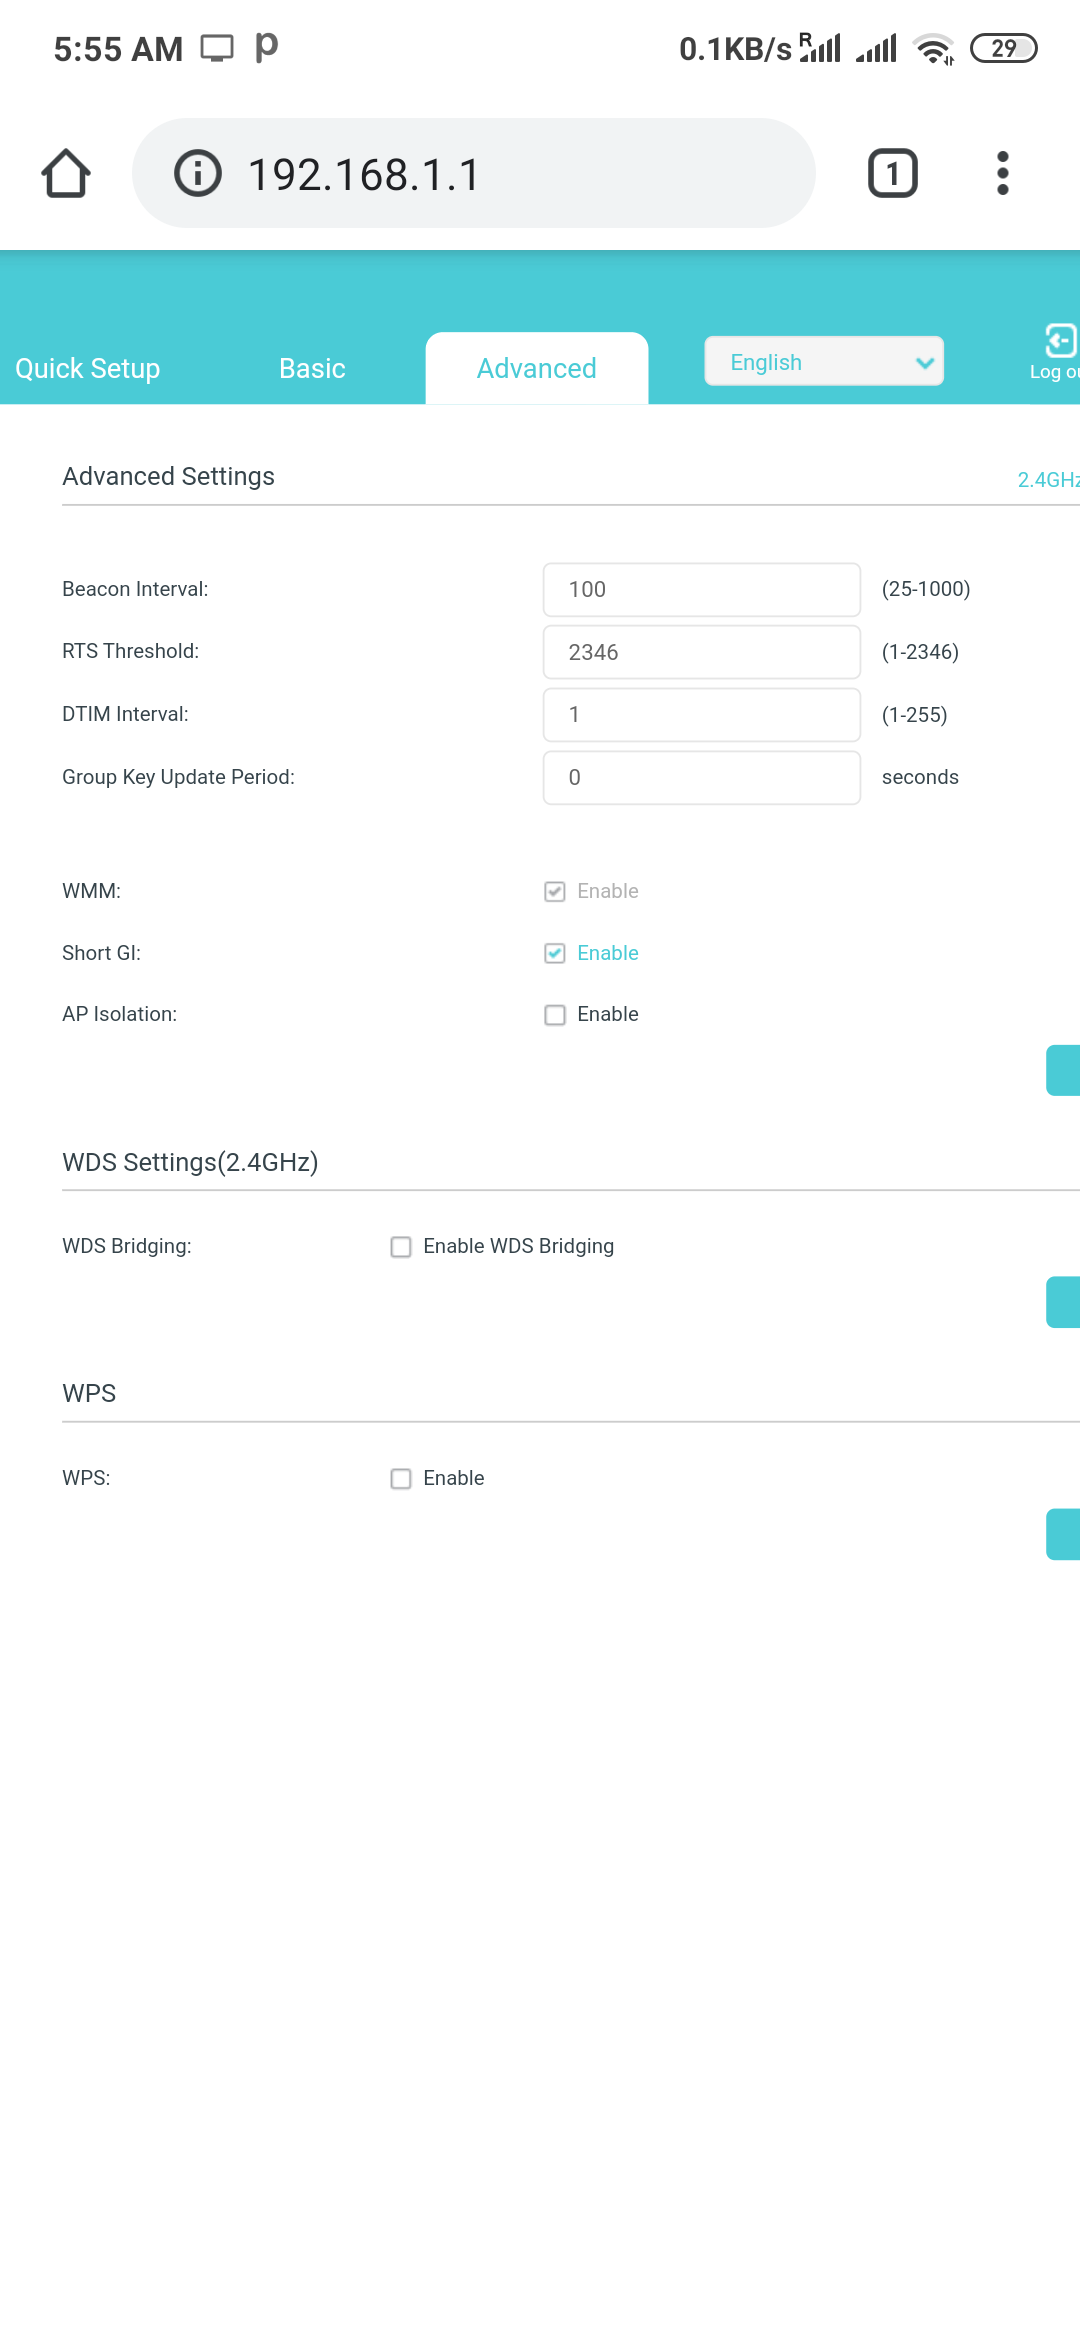This screenshot has height=2340, width=1080.
Task: Check Enable WDS Bridging
Action: pos(401,1247)
